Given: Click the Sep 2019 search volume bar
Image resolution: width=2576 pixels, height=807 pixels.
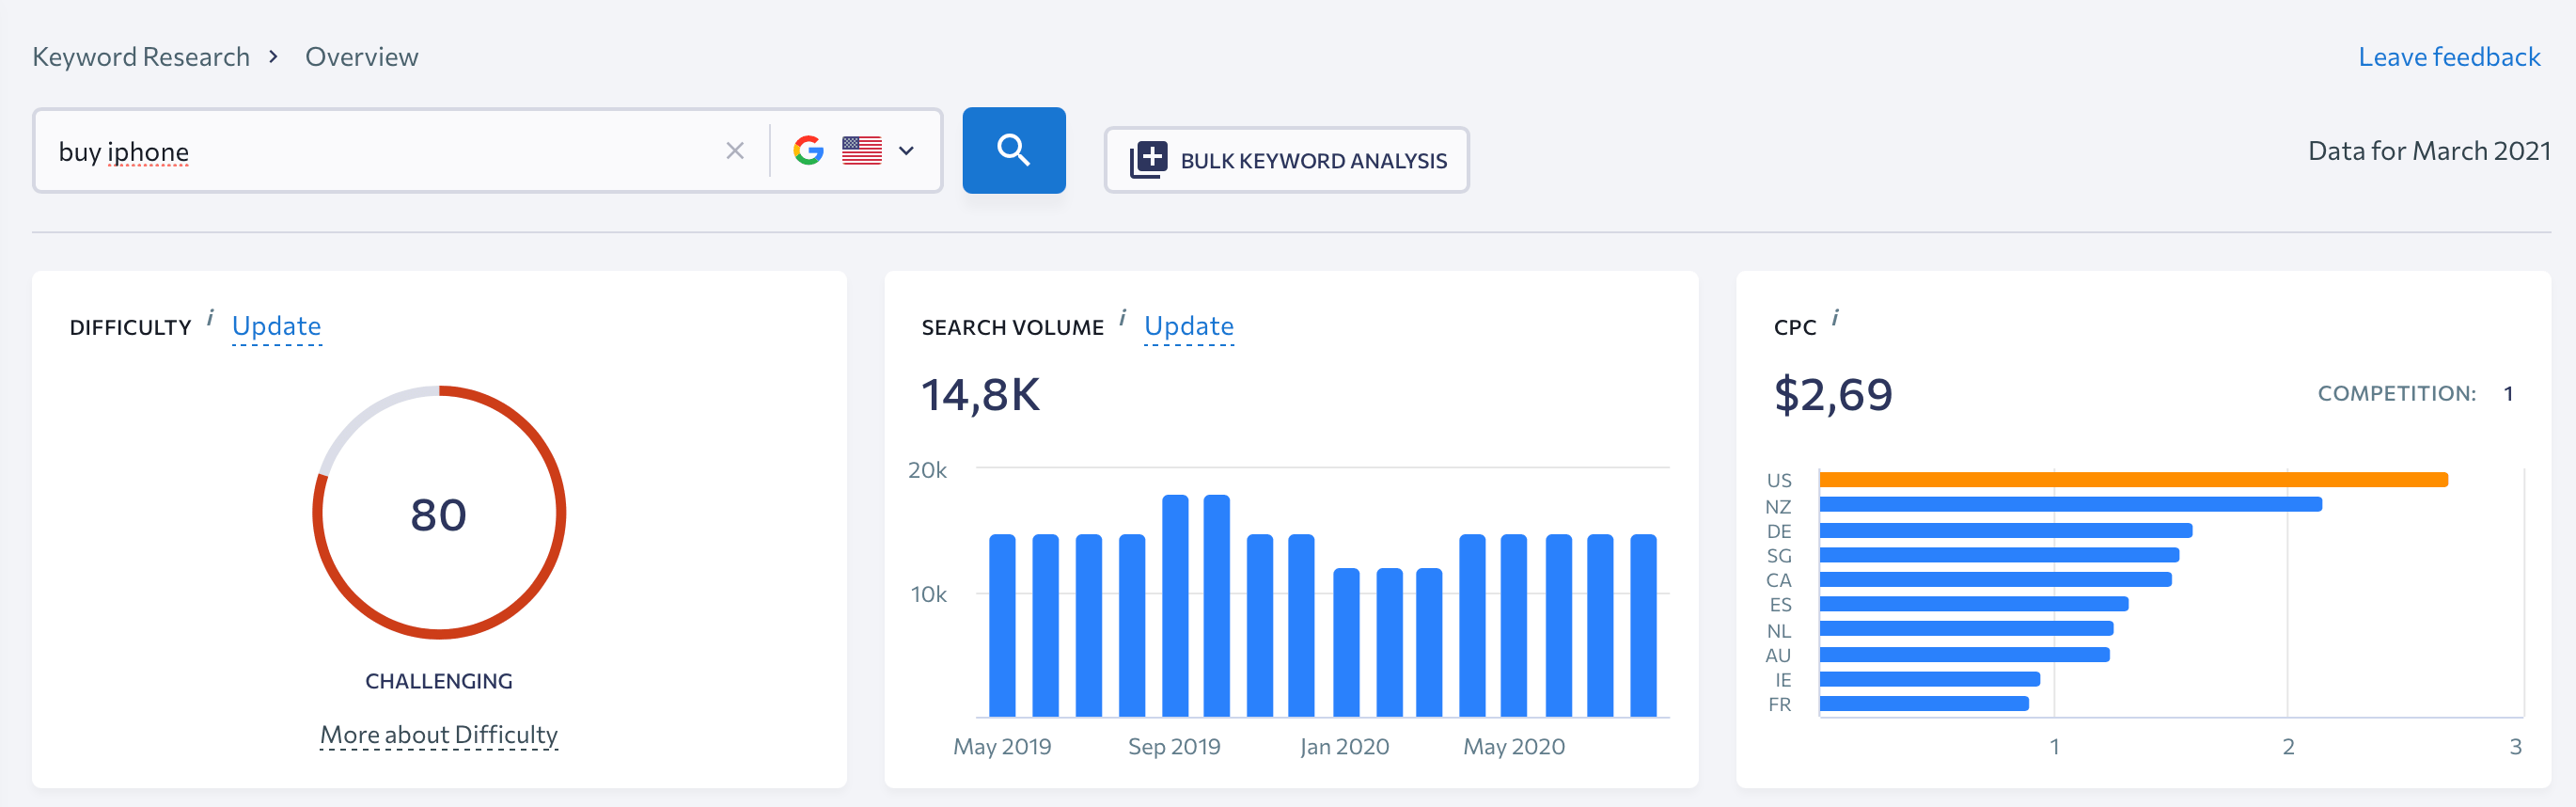Looking at the screenshot, I should (1175, 605).
